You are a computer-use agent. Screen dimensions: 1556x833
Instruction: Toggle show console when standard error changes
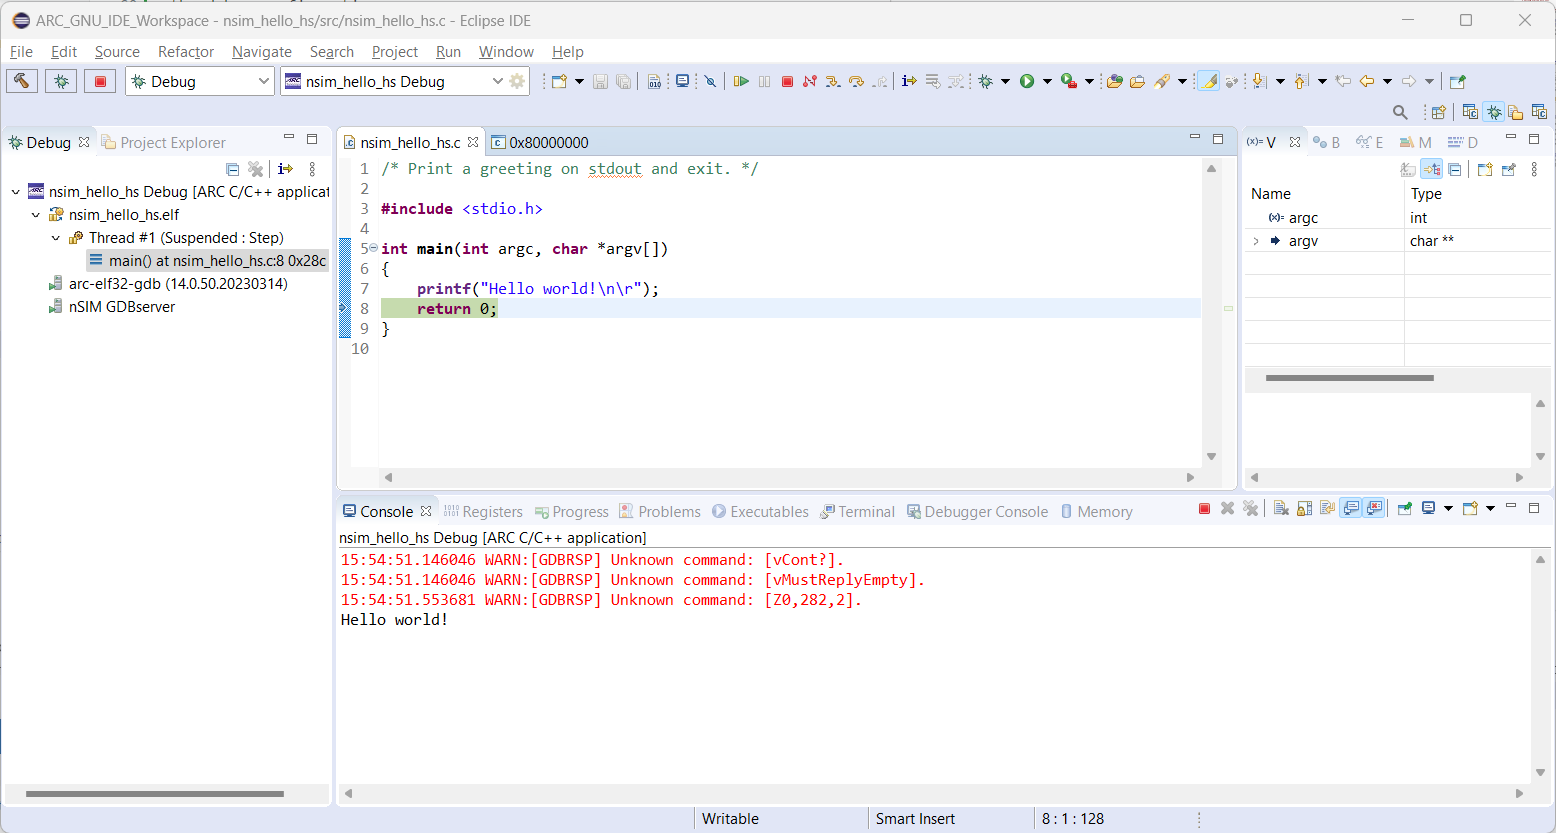click(1374, 508)
